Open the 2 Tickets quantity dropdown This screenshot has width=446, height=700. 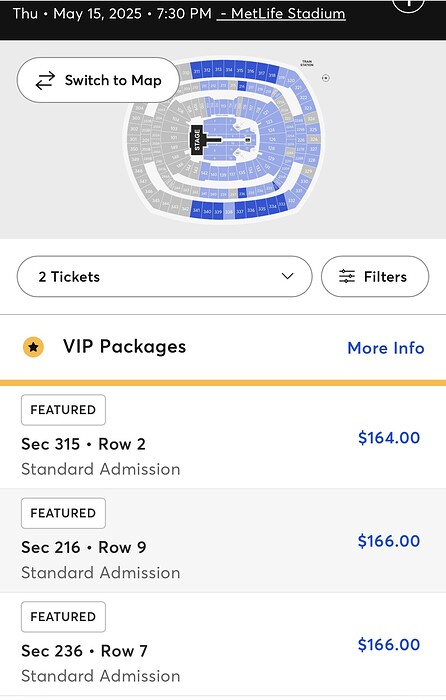coord(164,276)
